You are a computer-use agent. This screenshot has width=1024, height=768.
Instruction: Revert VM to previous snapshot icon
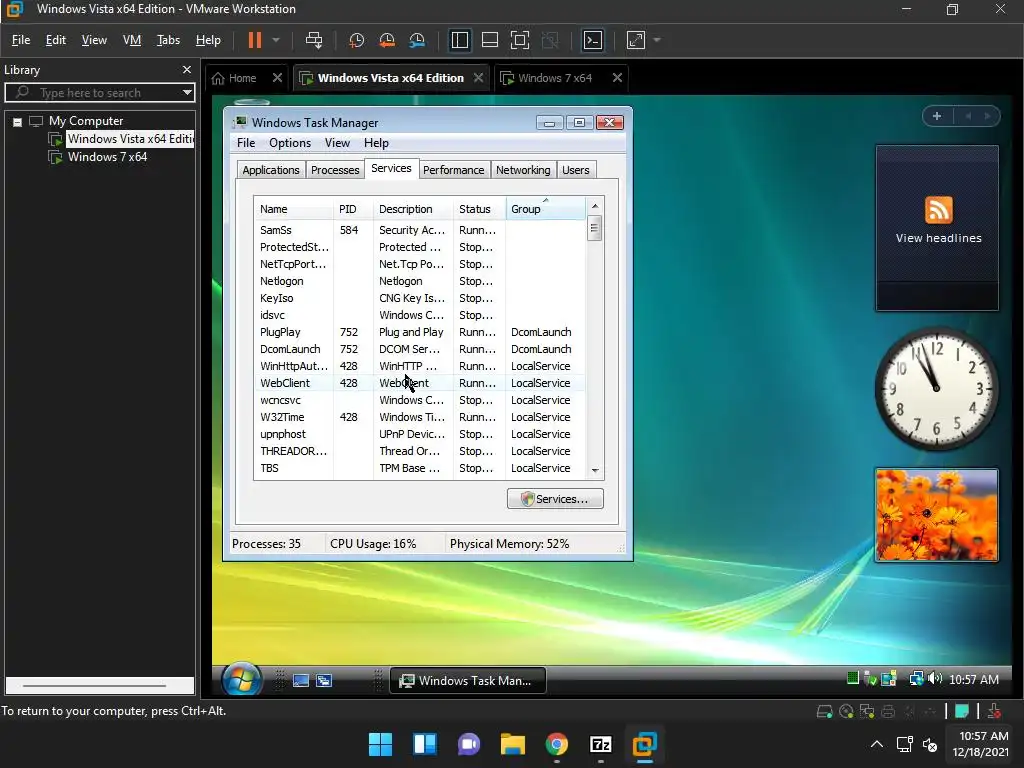pyautogui.click(x=387, y=40)
